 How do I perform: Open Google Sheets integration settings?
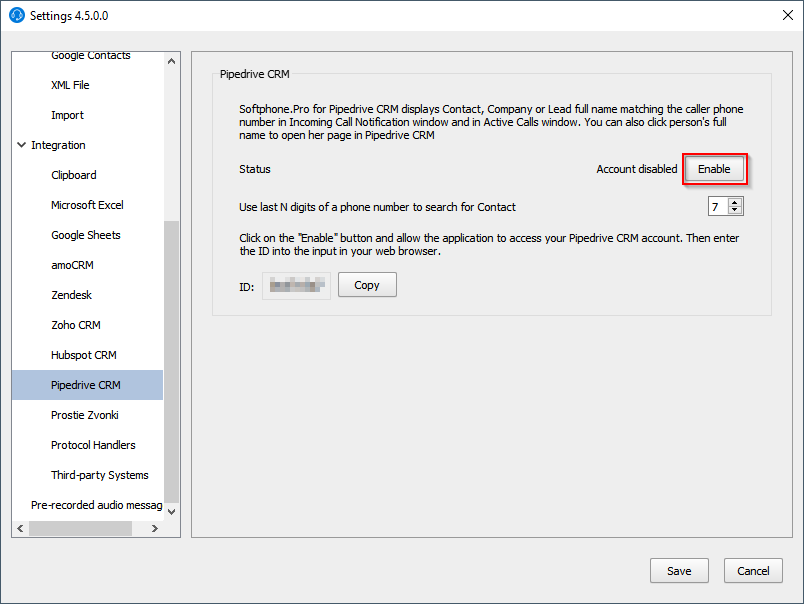click(x=87, y=235)
